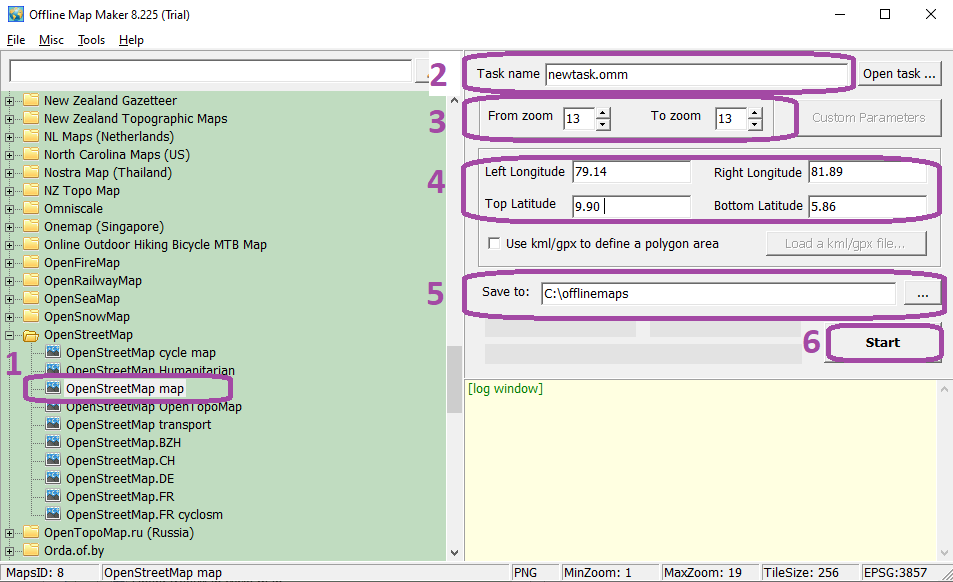Click the Task name input field
The image size is (953, 582).
pos(696,74)
